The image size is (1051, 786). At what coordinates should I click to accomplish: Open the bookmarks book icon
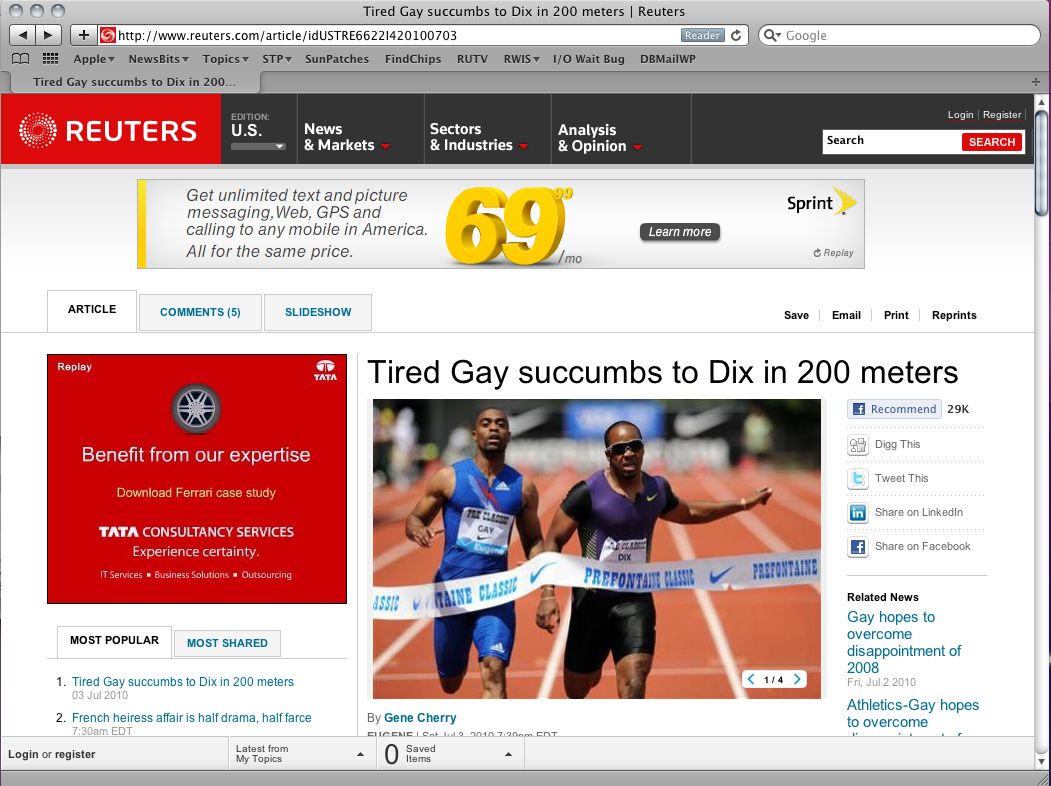21,59
